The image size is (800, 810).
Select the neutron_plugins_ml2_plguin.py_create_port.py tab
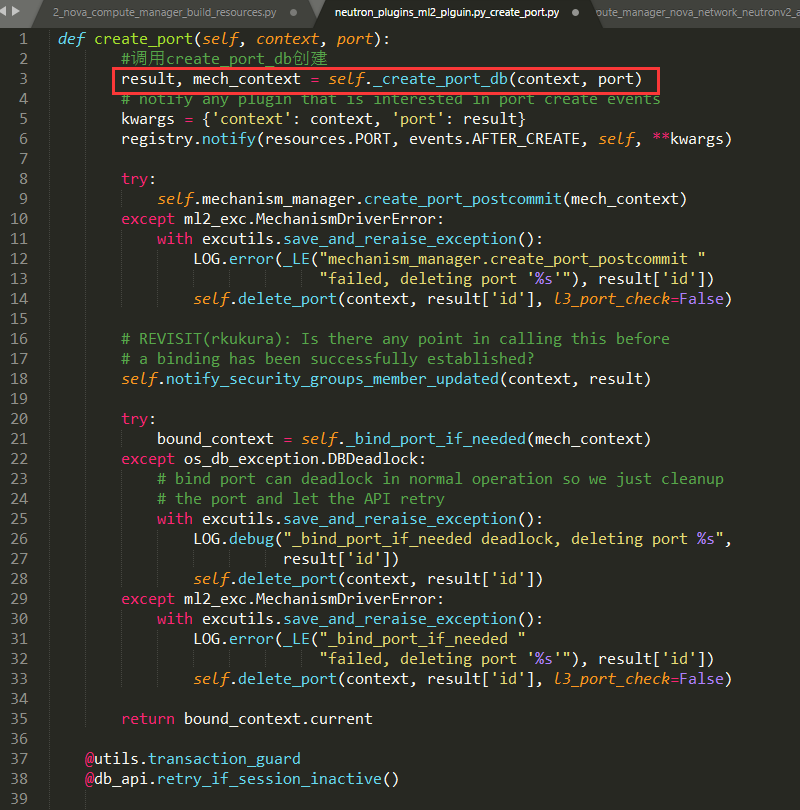[x=447, y=12]
